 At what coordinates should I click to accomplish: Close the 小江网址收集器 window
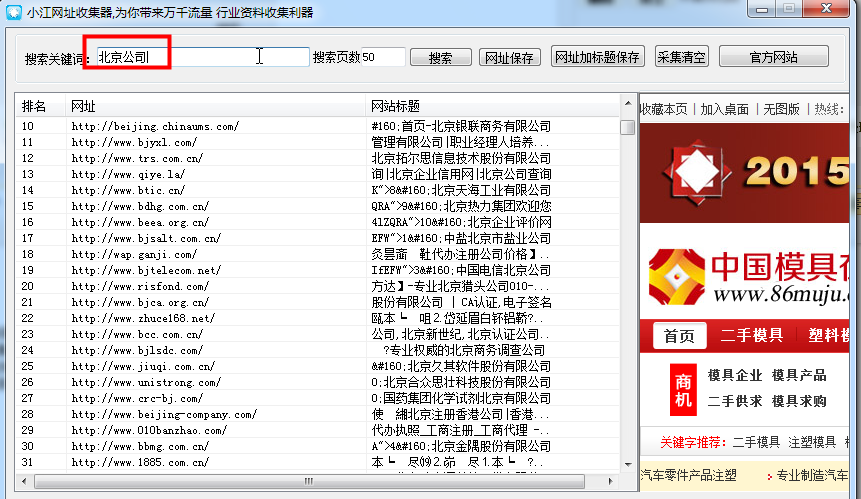(x=826, y=9)
